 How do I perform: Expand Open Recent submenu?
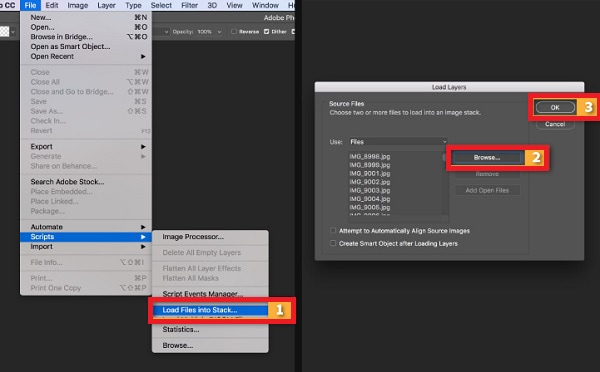point(86,56)
